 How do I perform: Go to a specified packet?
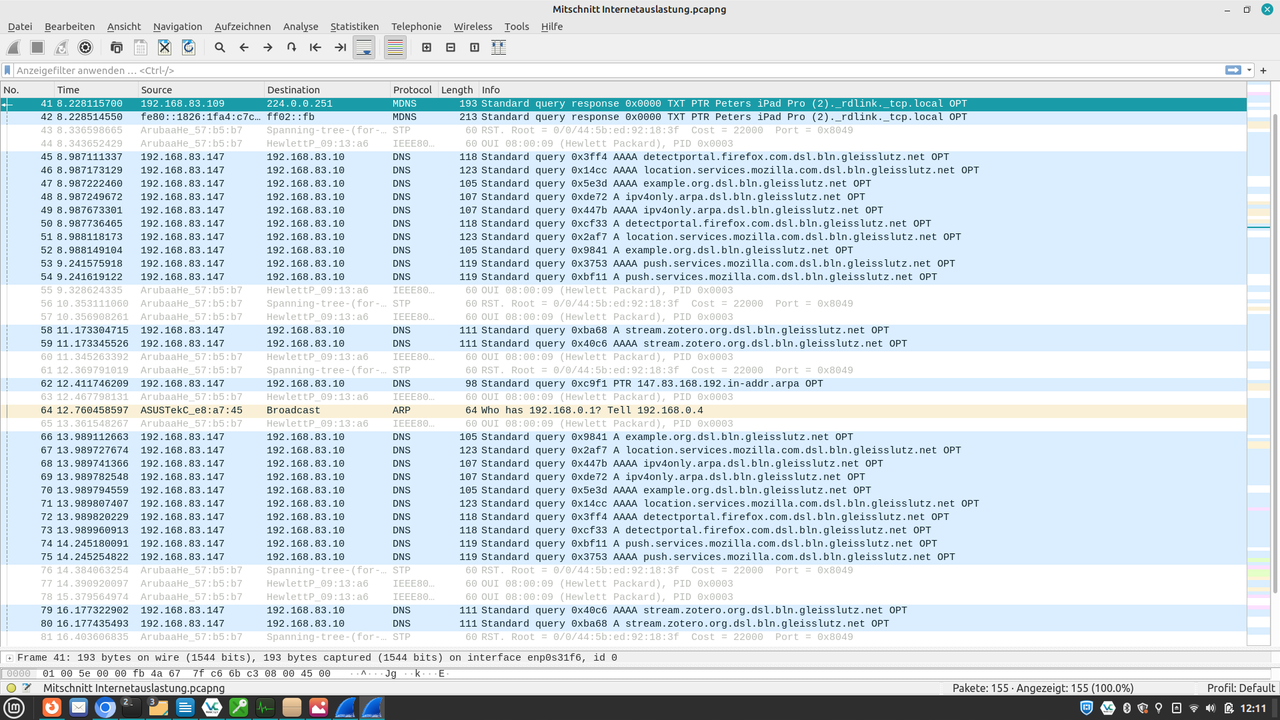click(292, 47)
